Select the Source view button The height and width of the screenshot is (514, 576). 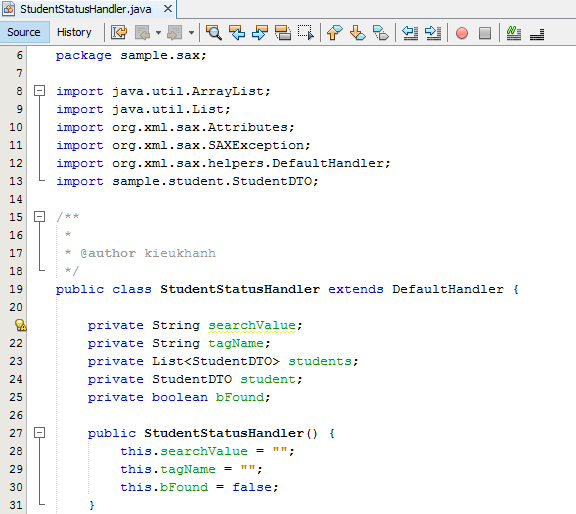coord(24,32)
